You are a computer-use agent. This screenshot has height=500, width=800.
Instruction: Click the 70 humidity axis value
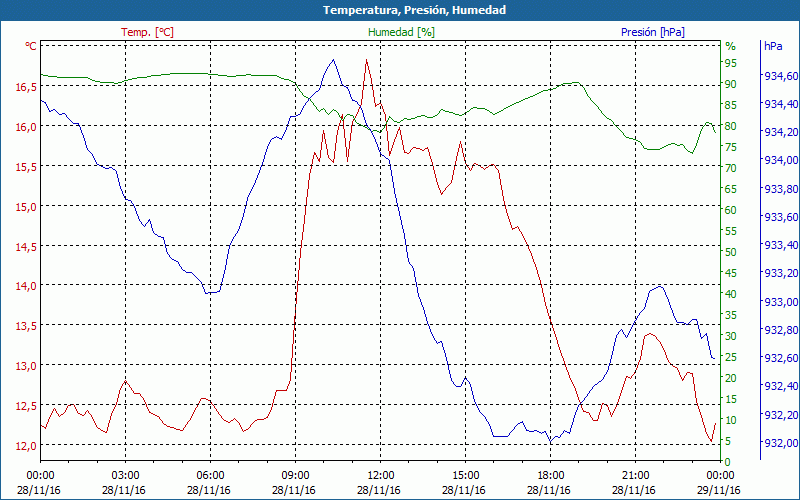pyautogui.click(x=731, y=168)
